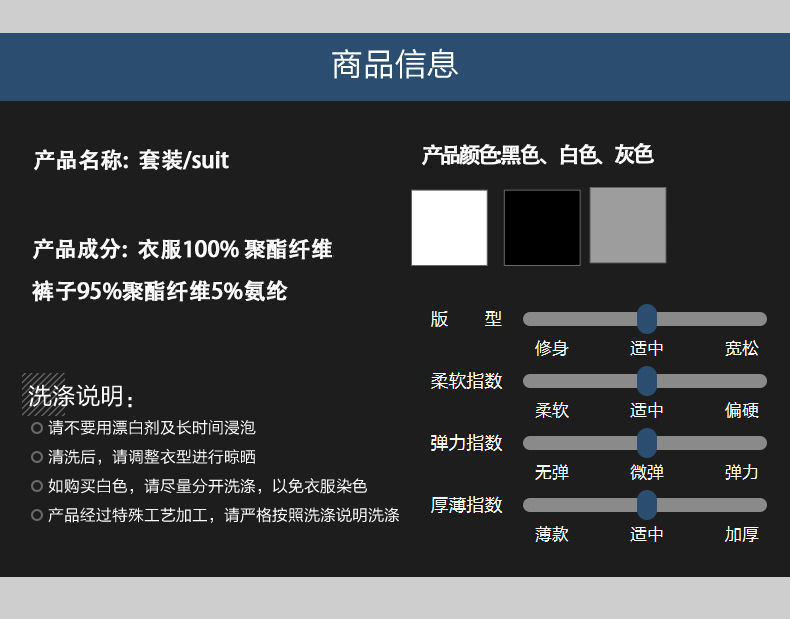Viewport: 790px width, 619px height.
Task: Click the black color swatch
Action: pos(542,228)
